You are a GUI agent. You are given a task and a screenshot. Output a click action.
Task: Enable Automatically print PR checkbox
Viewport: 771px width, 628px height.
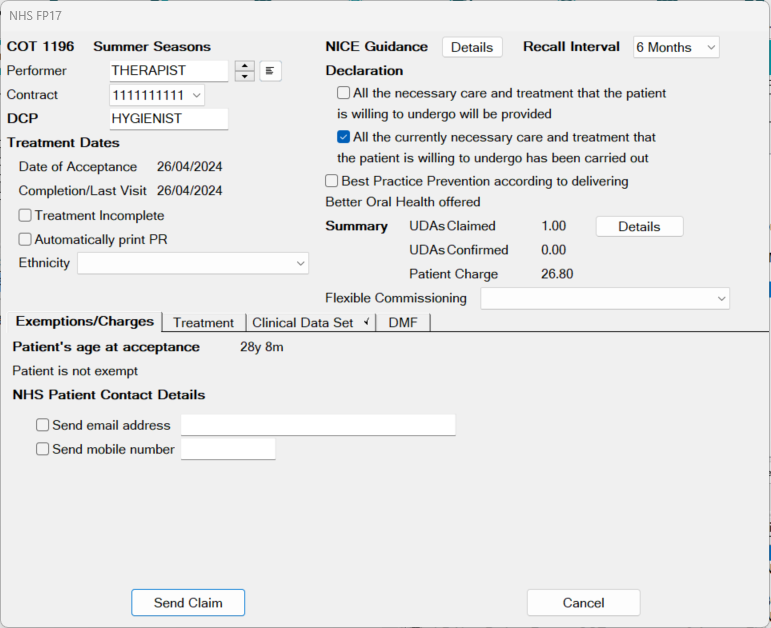(x=25, y=239)
